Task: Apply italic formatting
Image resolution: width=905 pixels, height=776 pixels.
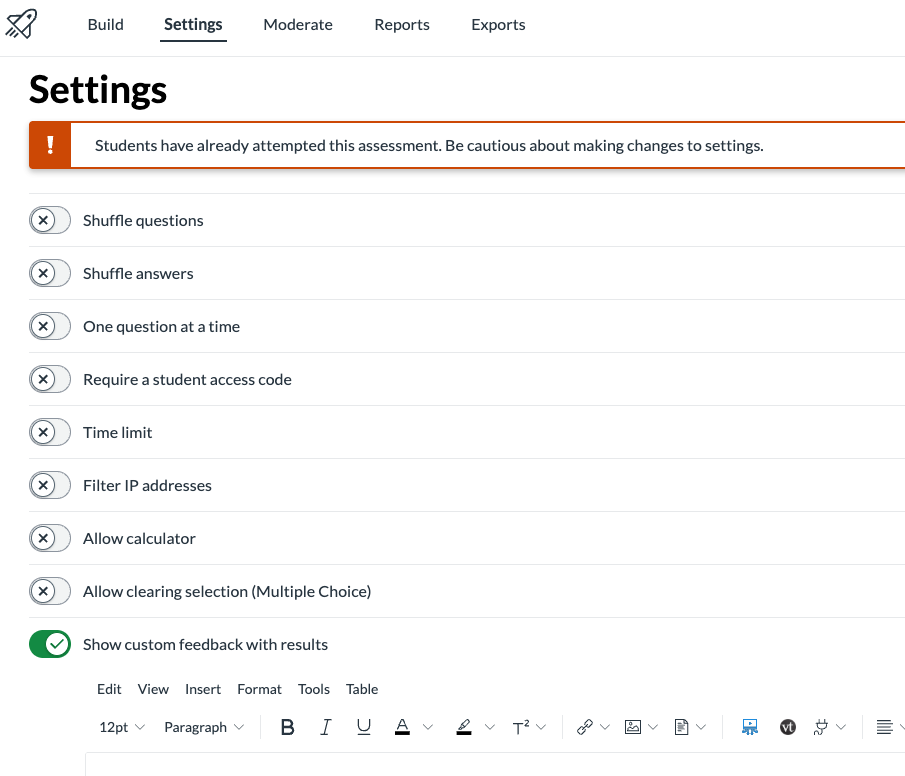Action: coord(326,728)
